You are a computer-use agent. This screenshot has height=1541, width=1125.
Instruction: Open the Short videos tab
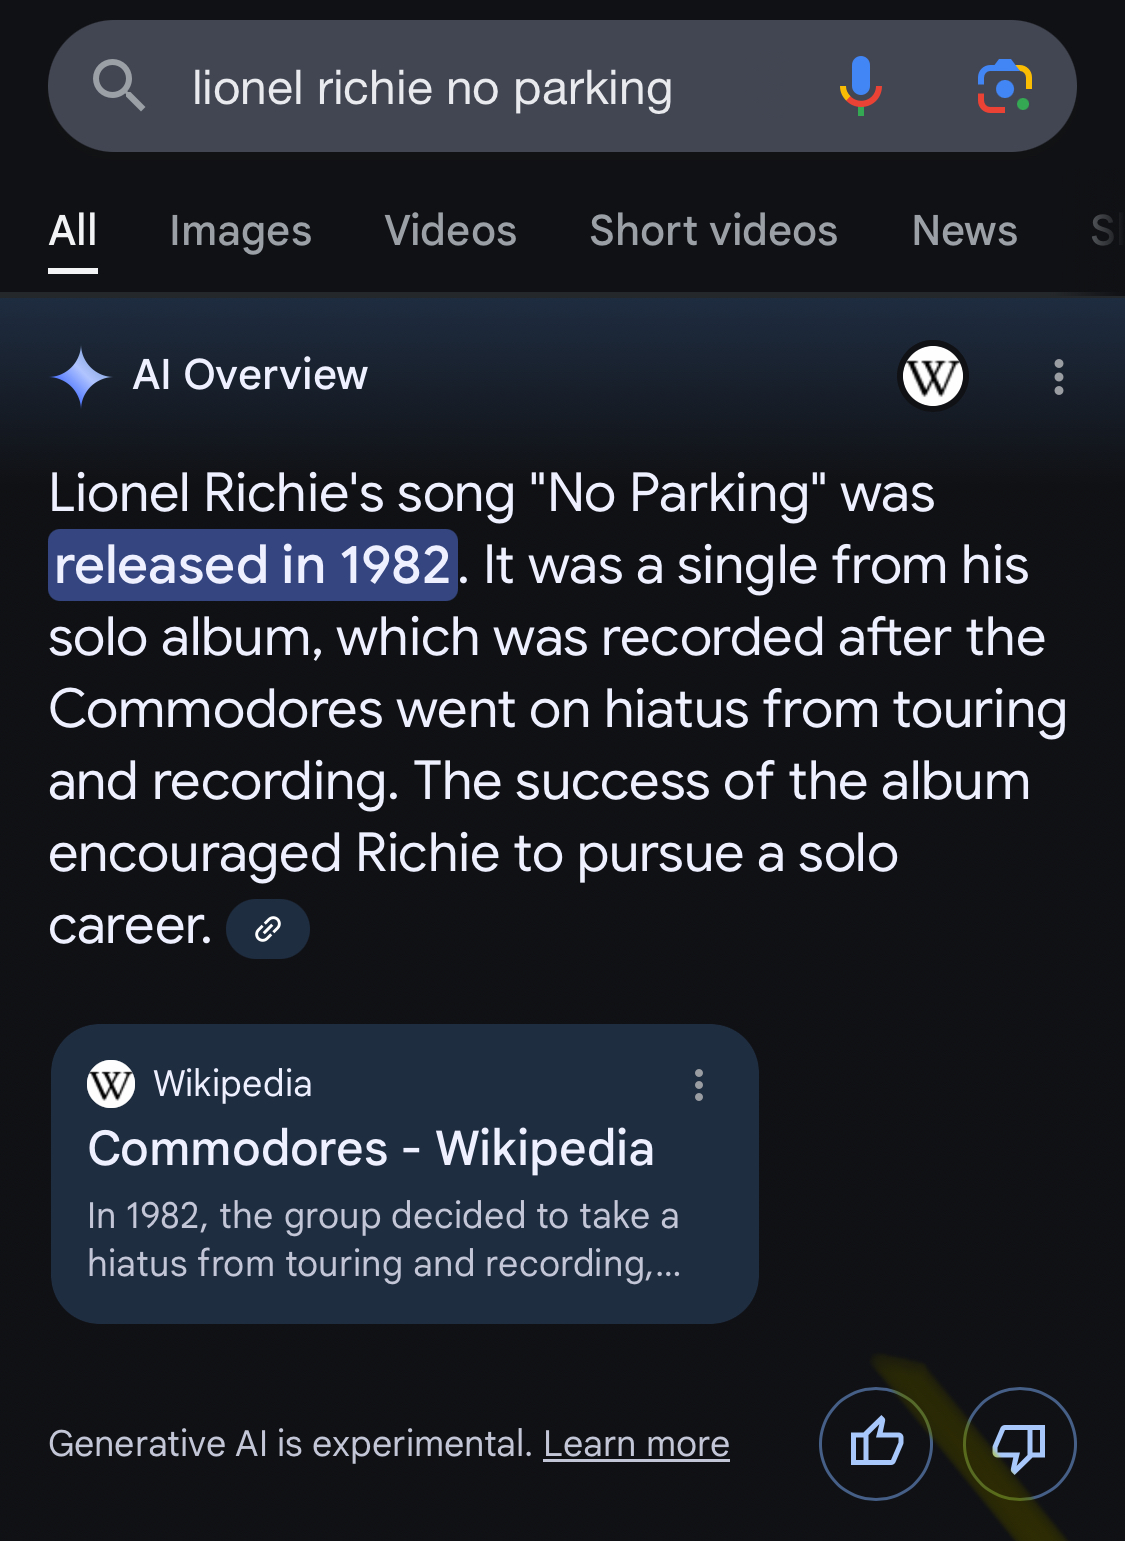click(713, 231)
